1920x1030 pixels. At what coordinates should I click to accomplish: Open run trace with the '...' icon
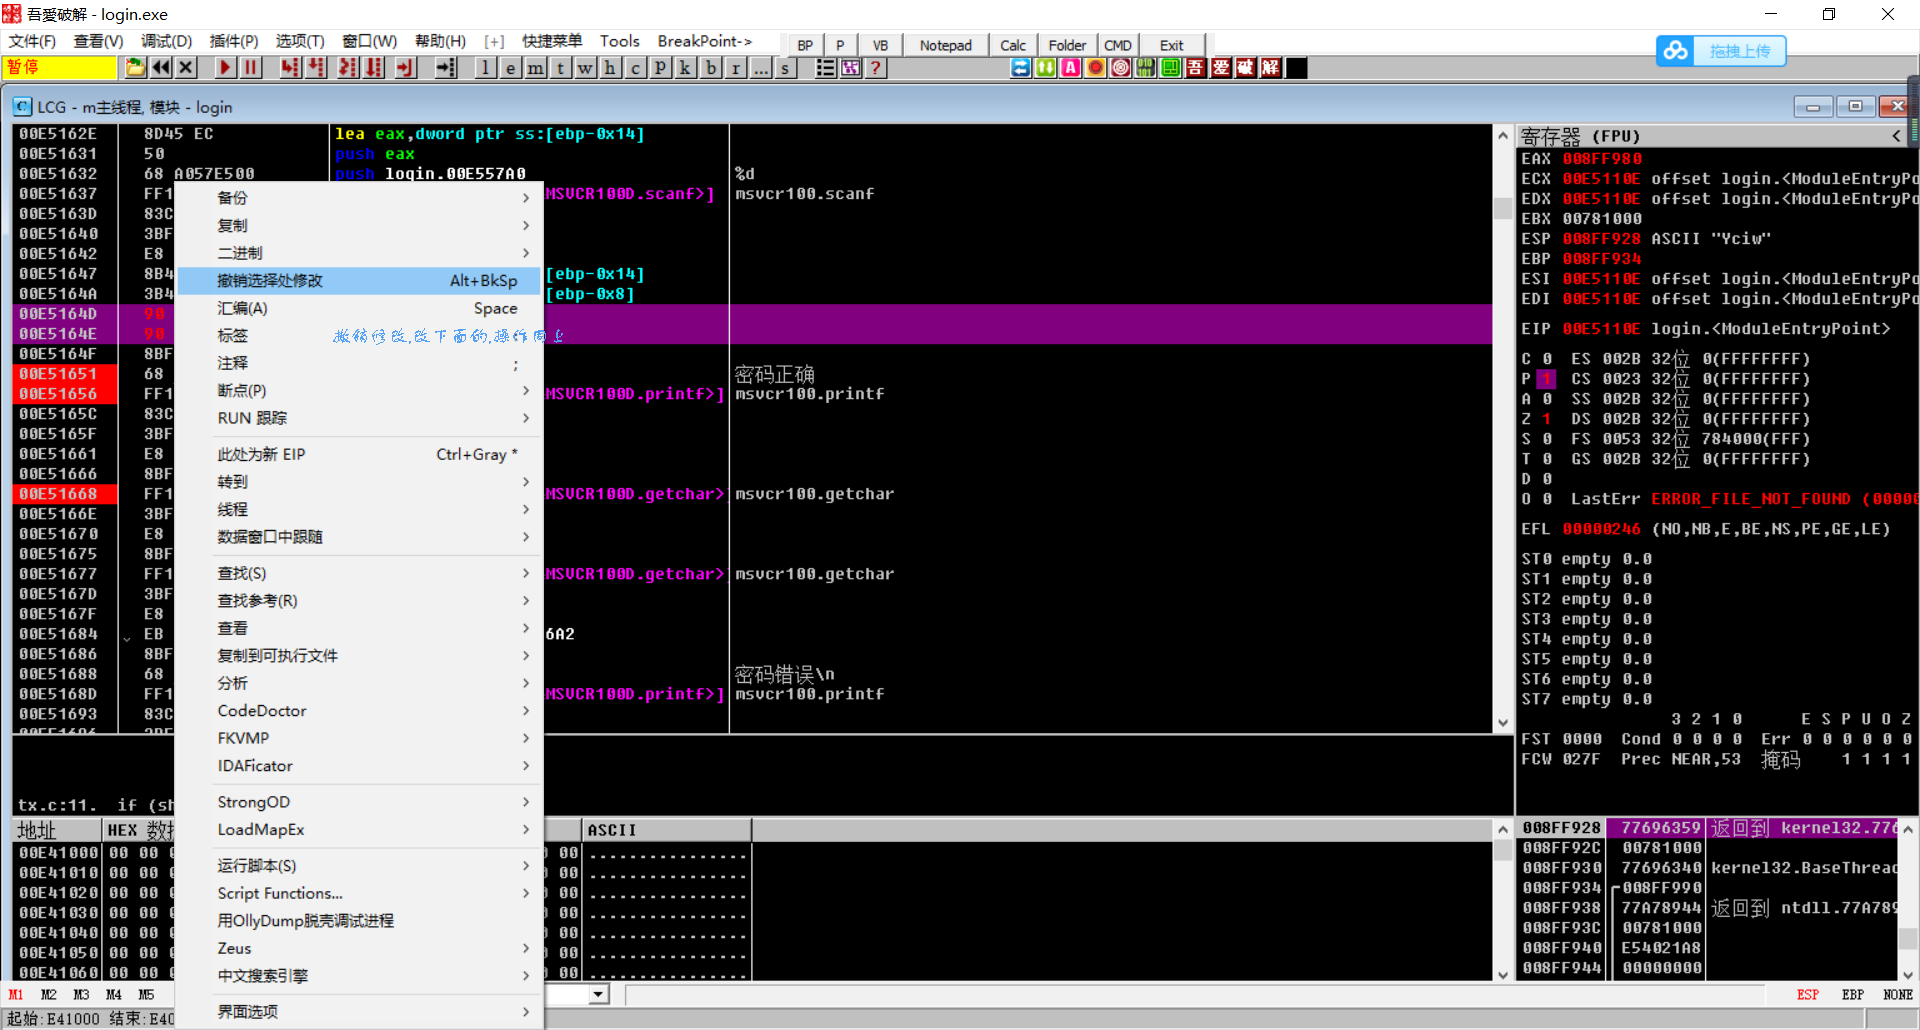[x=761, y=67]
